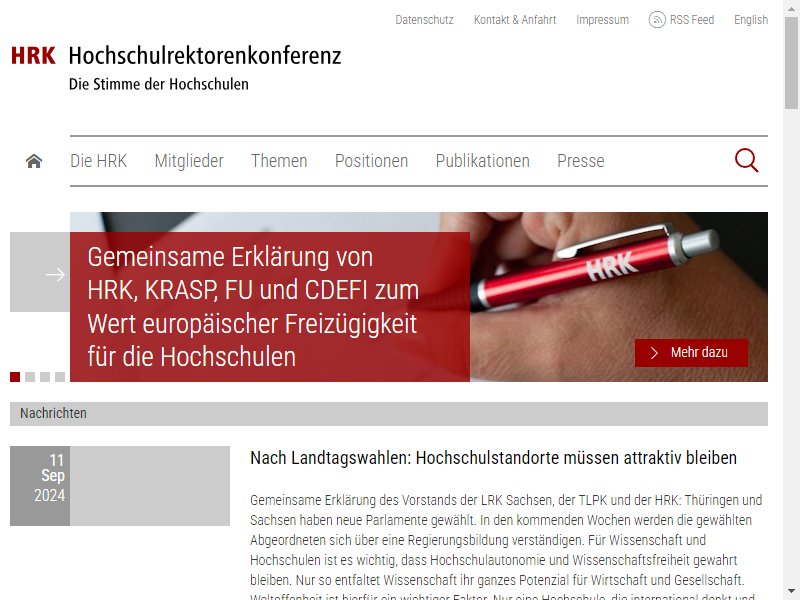
Task: Switch language to English
Action: [x=751, y=20]
